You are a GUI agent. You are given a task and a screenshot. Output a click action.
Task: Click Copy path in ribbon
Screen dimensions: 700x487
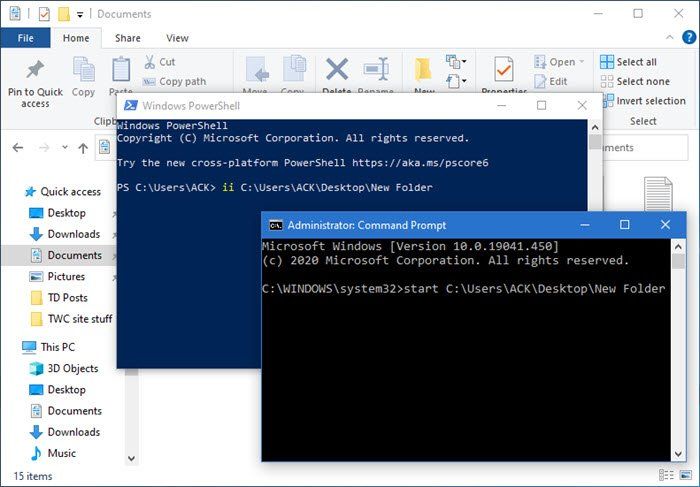pyautogui.click(x=175, y=82)
